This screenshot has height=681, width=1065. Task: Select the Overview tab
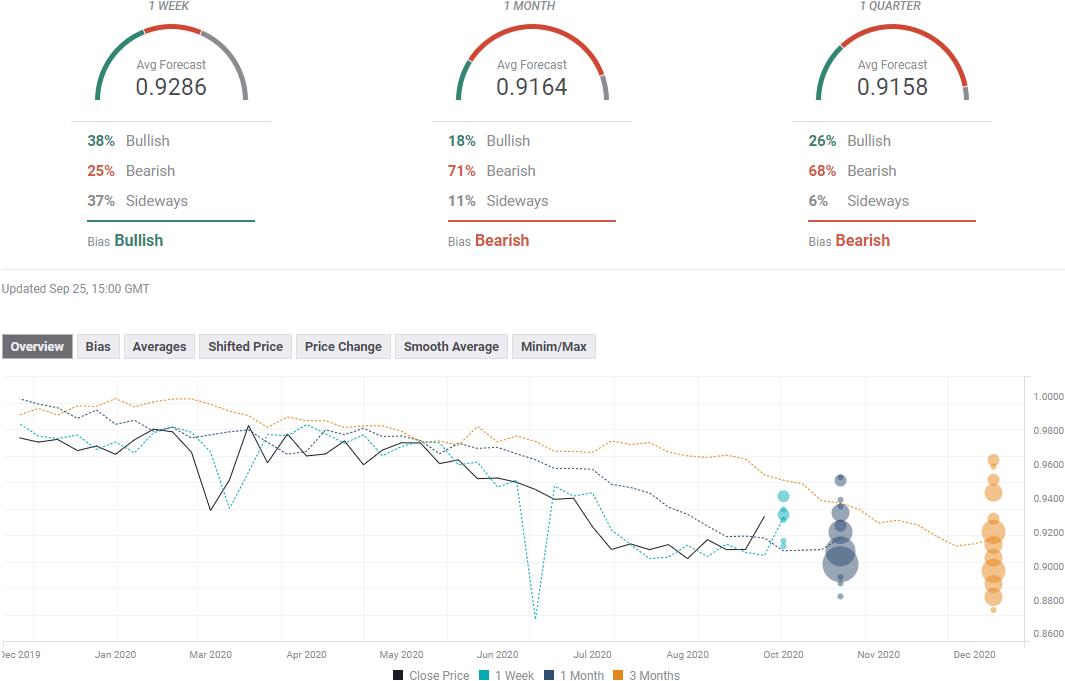click(x=37, y=346)
